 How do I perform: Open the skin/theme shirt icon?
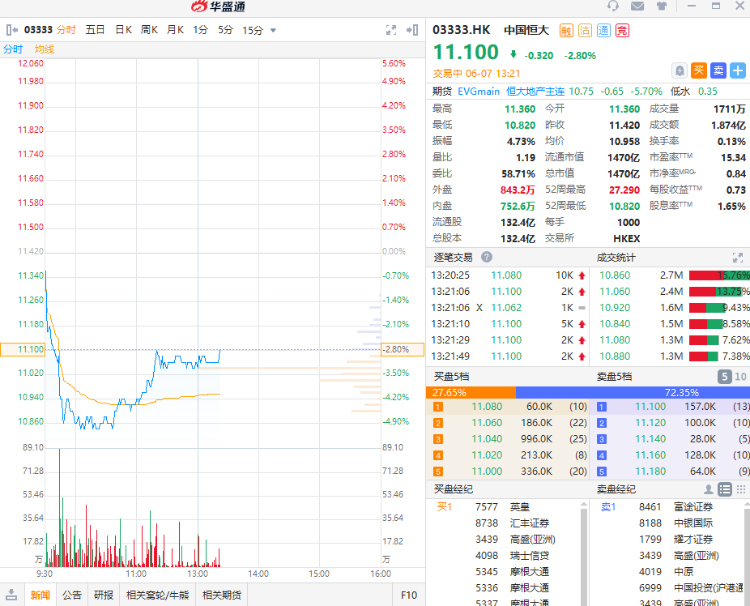tap(662, 6)
